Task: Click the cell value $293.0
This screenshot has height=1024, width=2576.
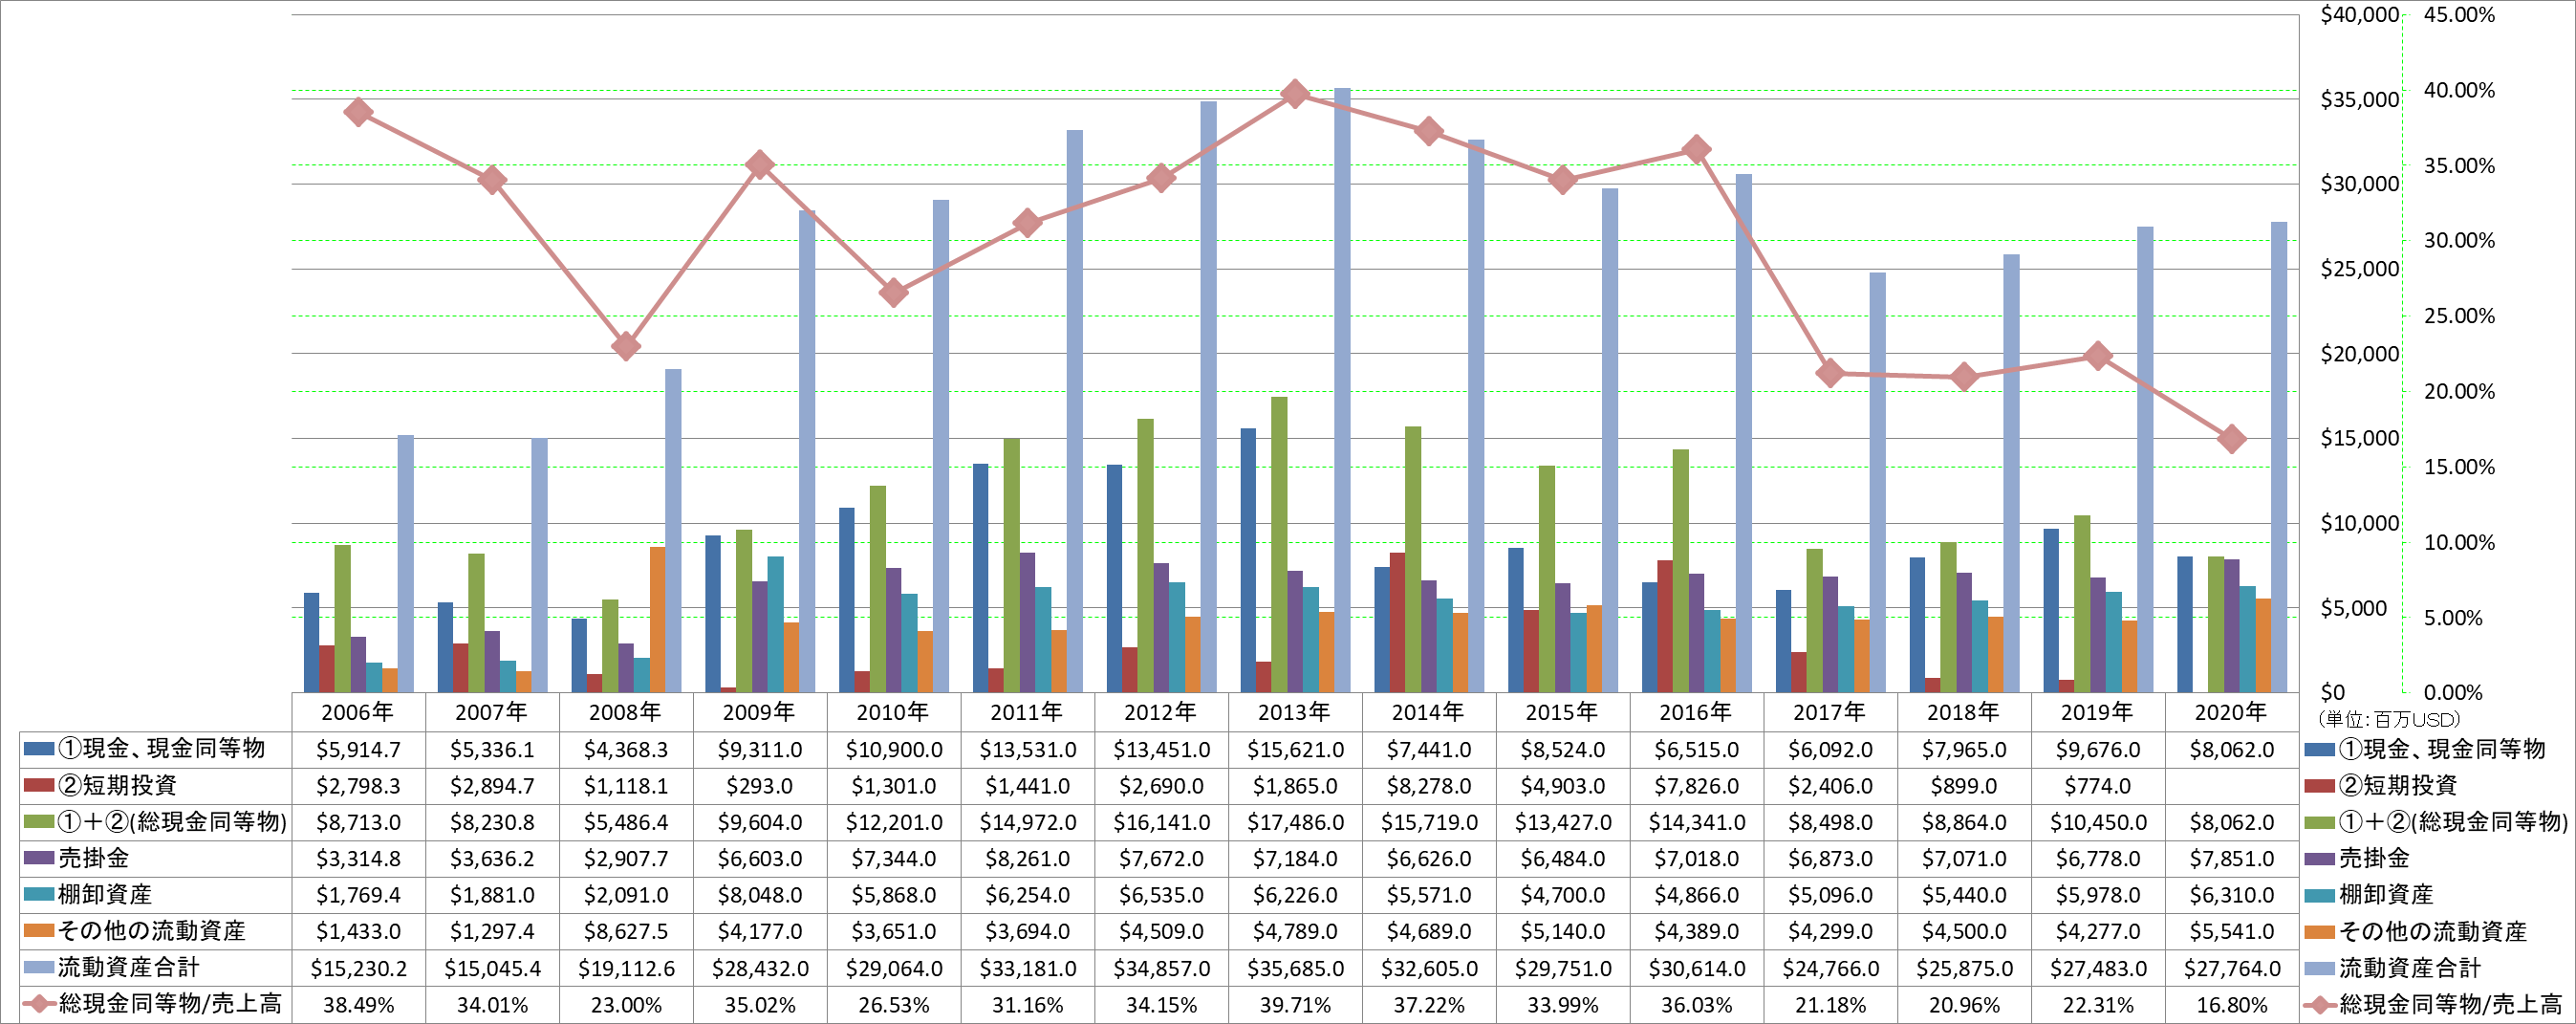Action: [x=759, y=786]
